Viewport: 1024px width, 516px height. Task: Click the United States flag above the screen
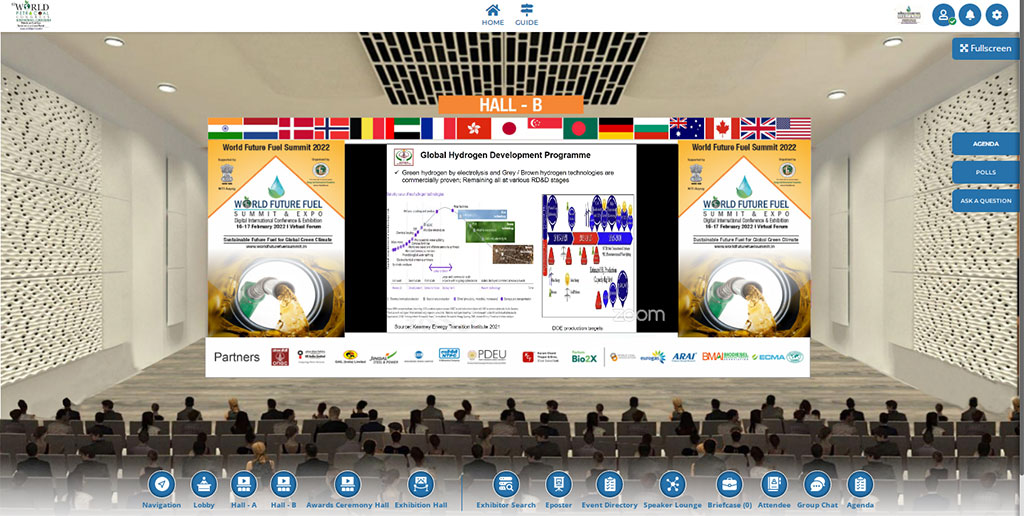tap(793, 129)
